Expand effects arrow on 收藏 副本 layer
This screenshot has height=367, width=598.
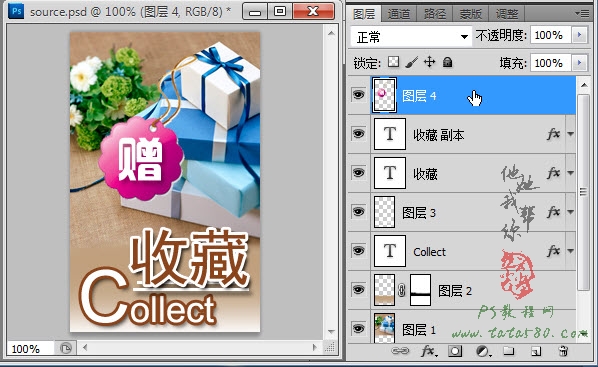(570, 134)
